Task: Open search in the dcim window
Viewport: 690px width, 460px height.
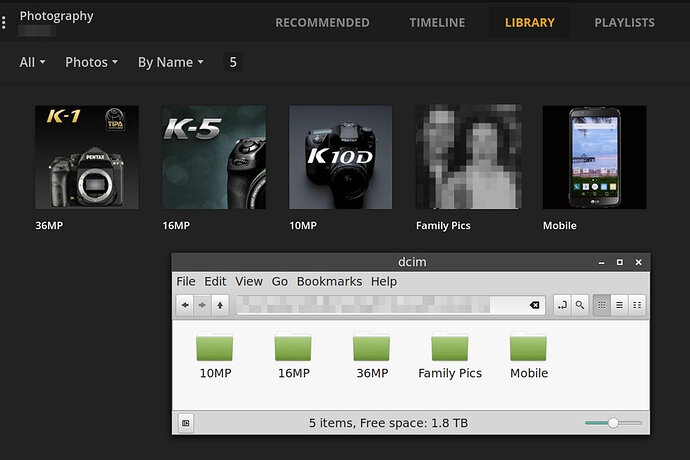Action: click(580, 305)
